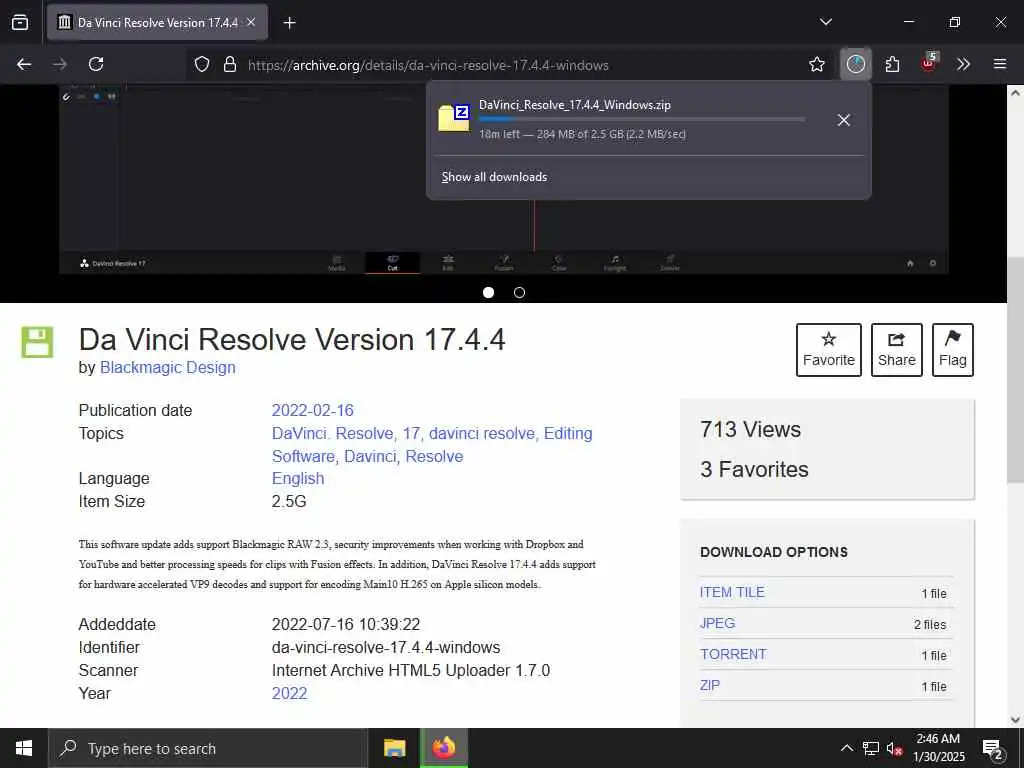
Task: Click the scrollbar down arrow
Action: (x=1015, y=720)
